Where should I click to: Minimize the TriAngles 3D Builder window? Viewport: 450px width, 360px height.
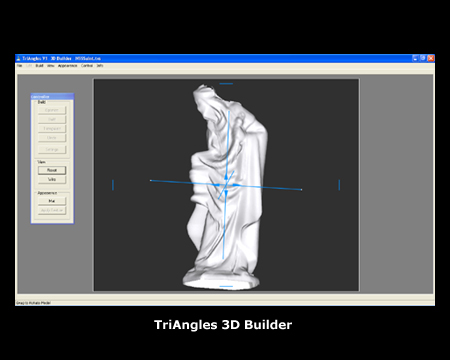(x=415, y=58)
